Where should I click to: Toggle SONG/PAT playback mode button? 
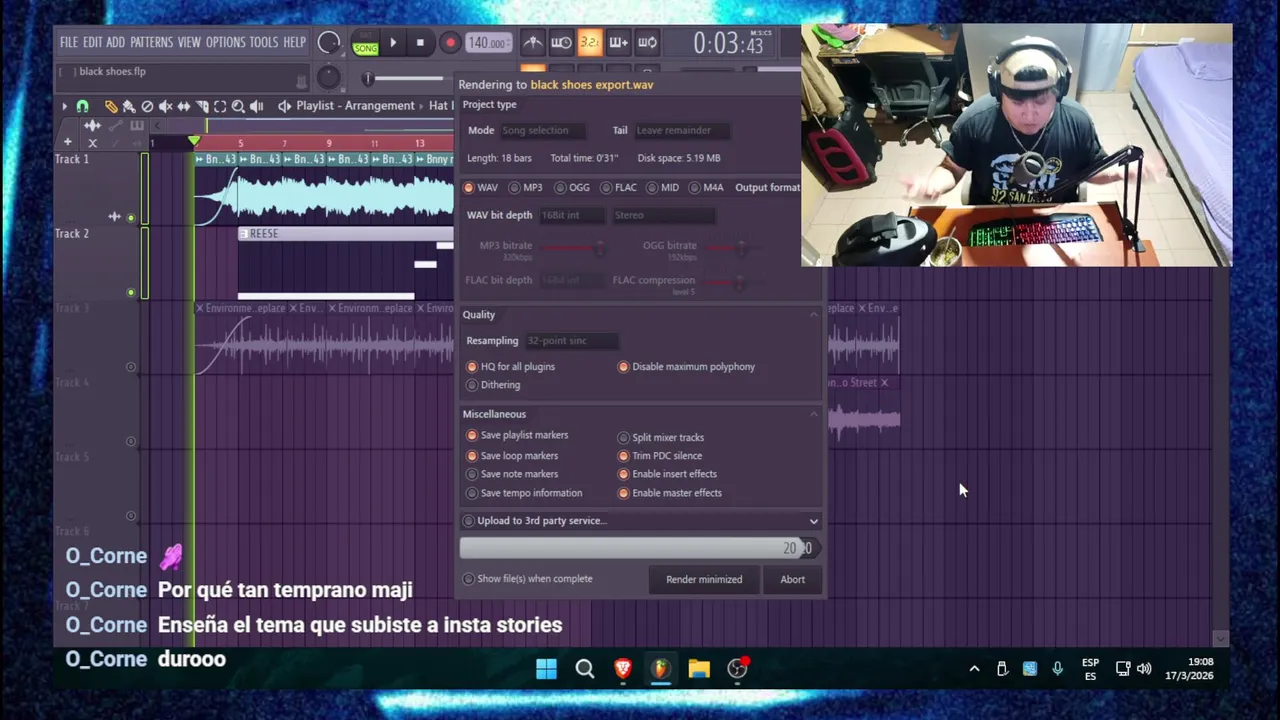(x=365, y=43)
